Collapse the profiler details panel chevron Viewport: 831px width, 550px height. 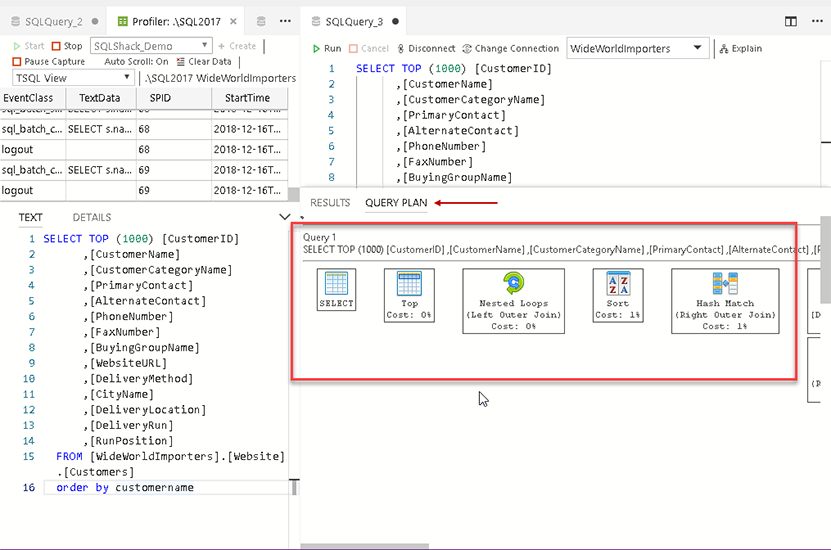[284, 217]
